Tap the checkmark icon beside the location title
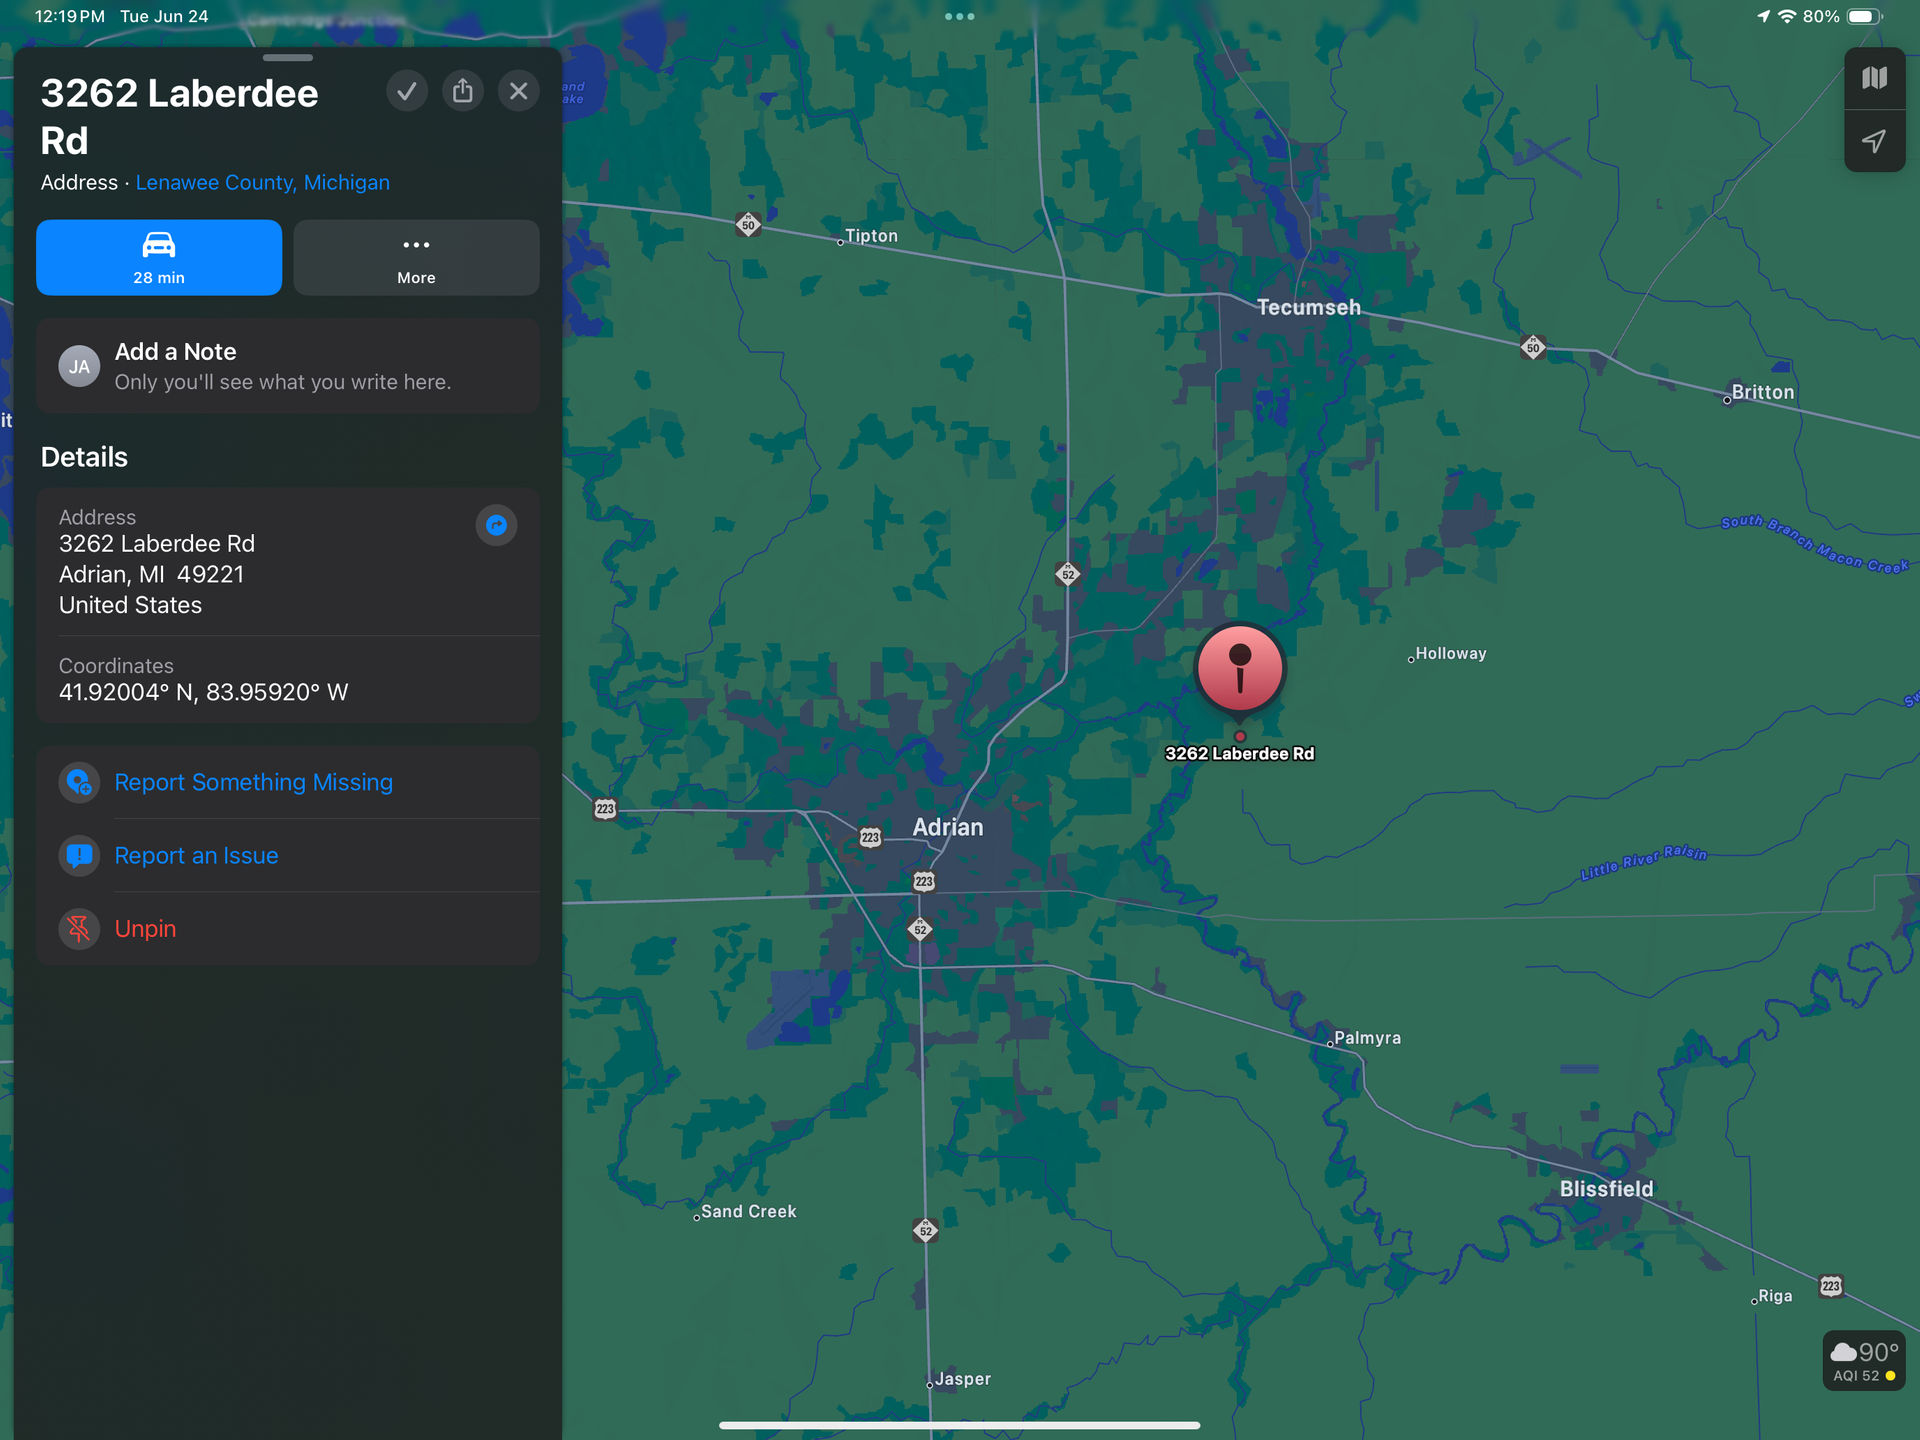Viewport: 1920px width, 1440px height. [x=406, y=90]
